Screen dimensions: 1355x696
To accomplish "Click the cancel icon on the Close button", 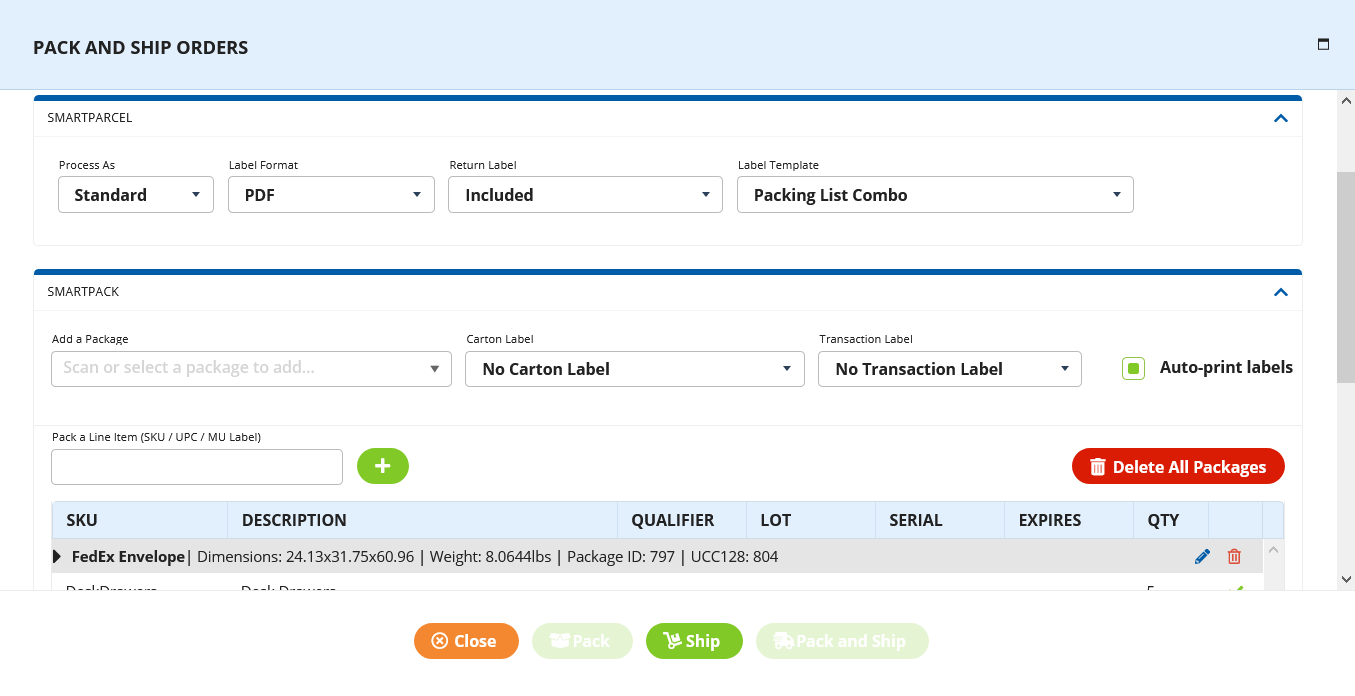I will [x=441, y=641].
